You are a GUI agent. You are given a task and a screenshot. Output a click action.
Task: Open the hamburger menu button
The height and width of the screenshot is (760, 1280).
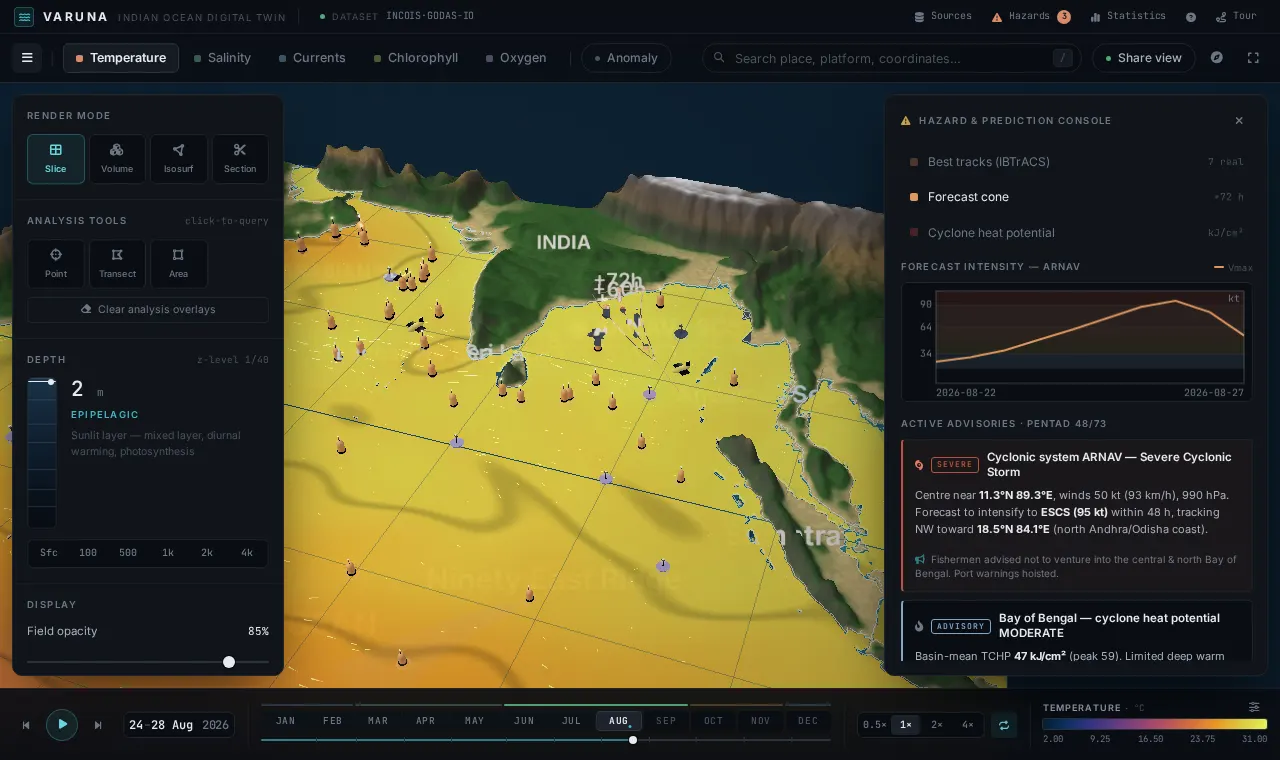tap(27, 58)
